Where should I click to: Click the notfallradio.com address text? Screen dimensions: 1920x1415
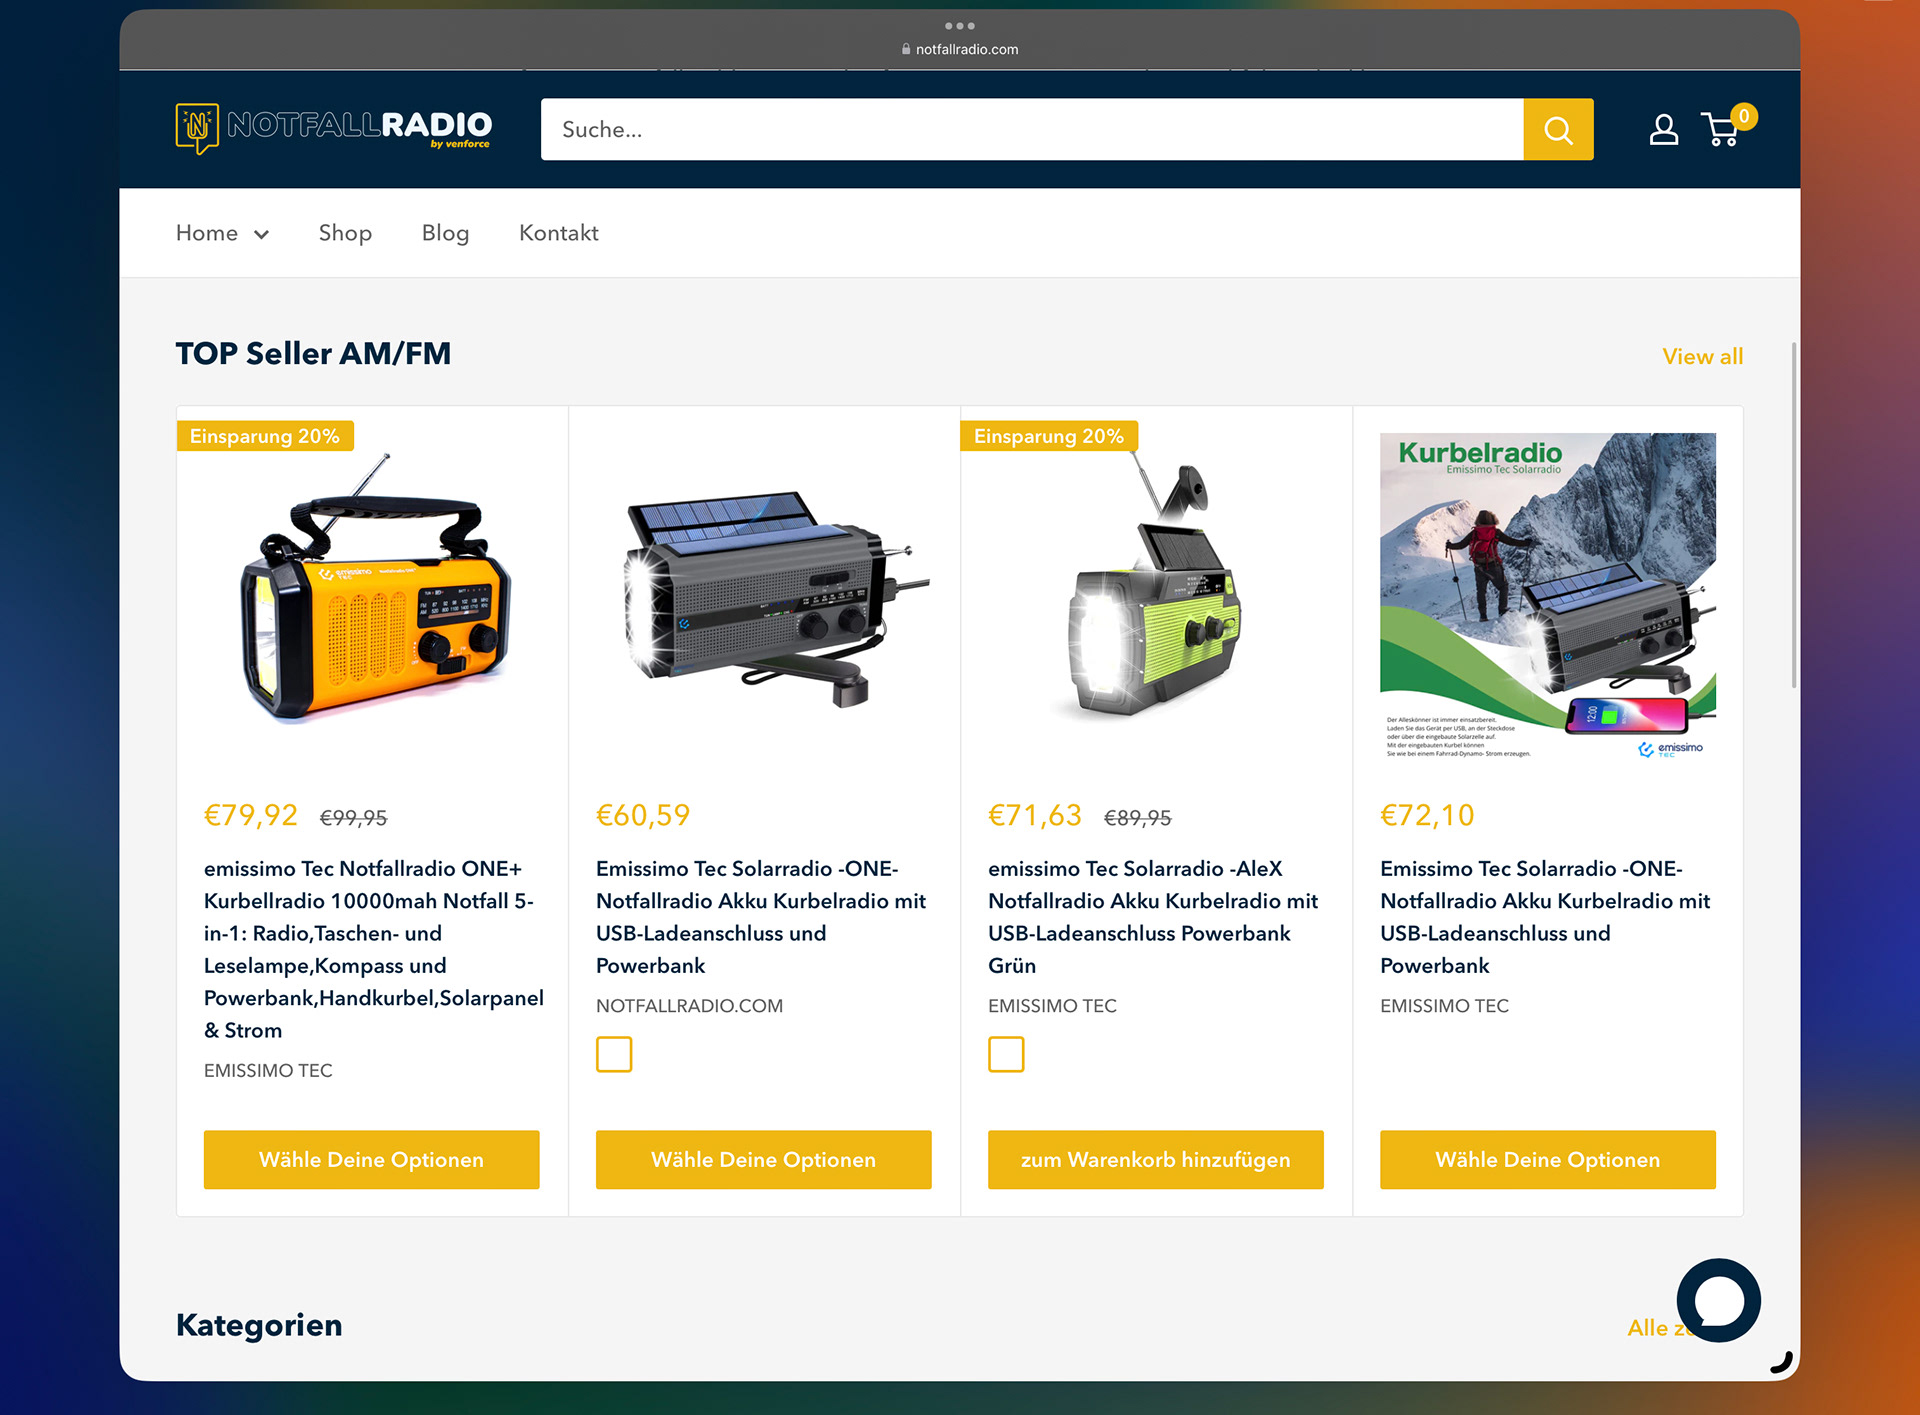[x=967, y=49]
